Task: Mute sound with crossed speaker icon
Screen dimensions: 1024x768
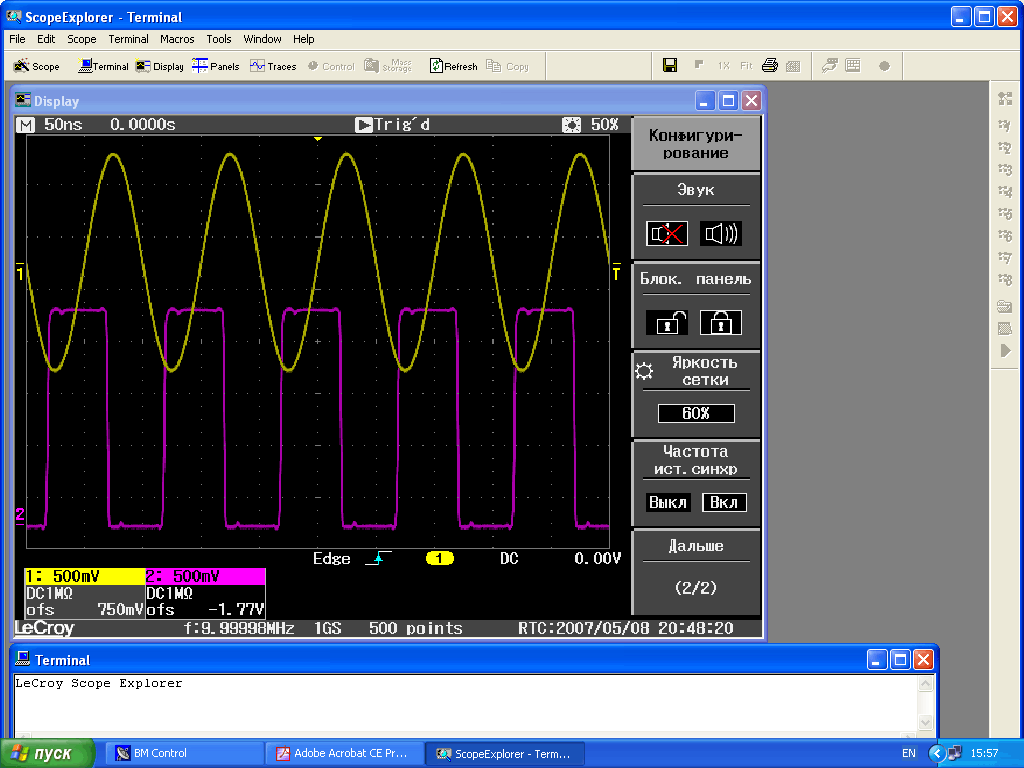Action: click(x=667, y=234)
